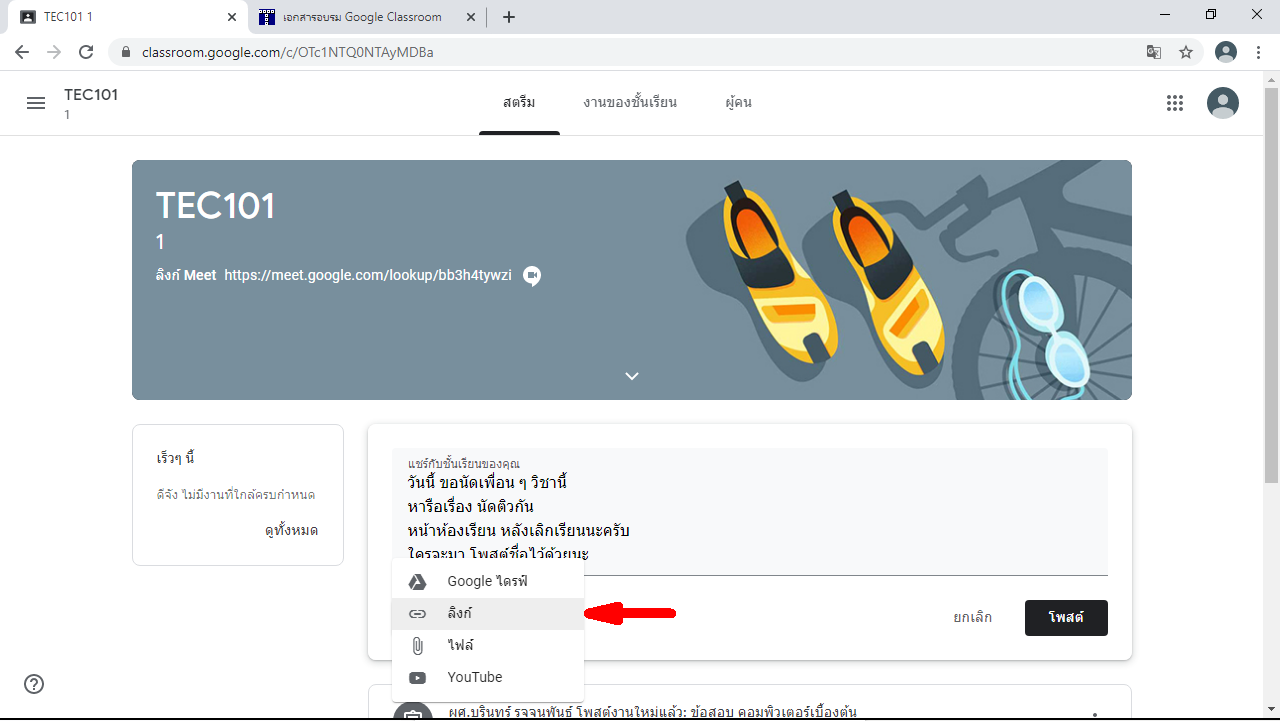Open the help question mark icon
Screen dimensions: 1280x721
(x=34, y=684)
